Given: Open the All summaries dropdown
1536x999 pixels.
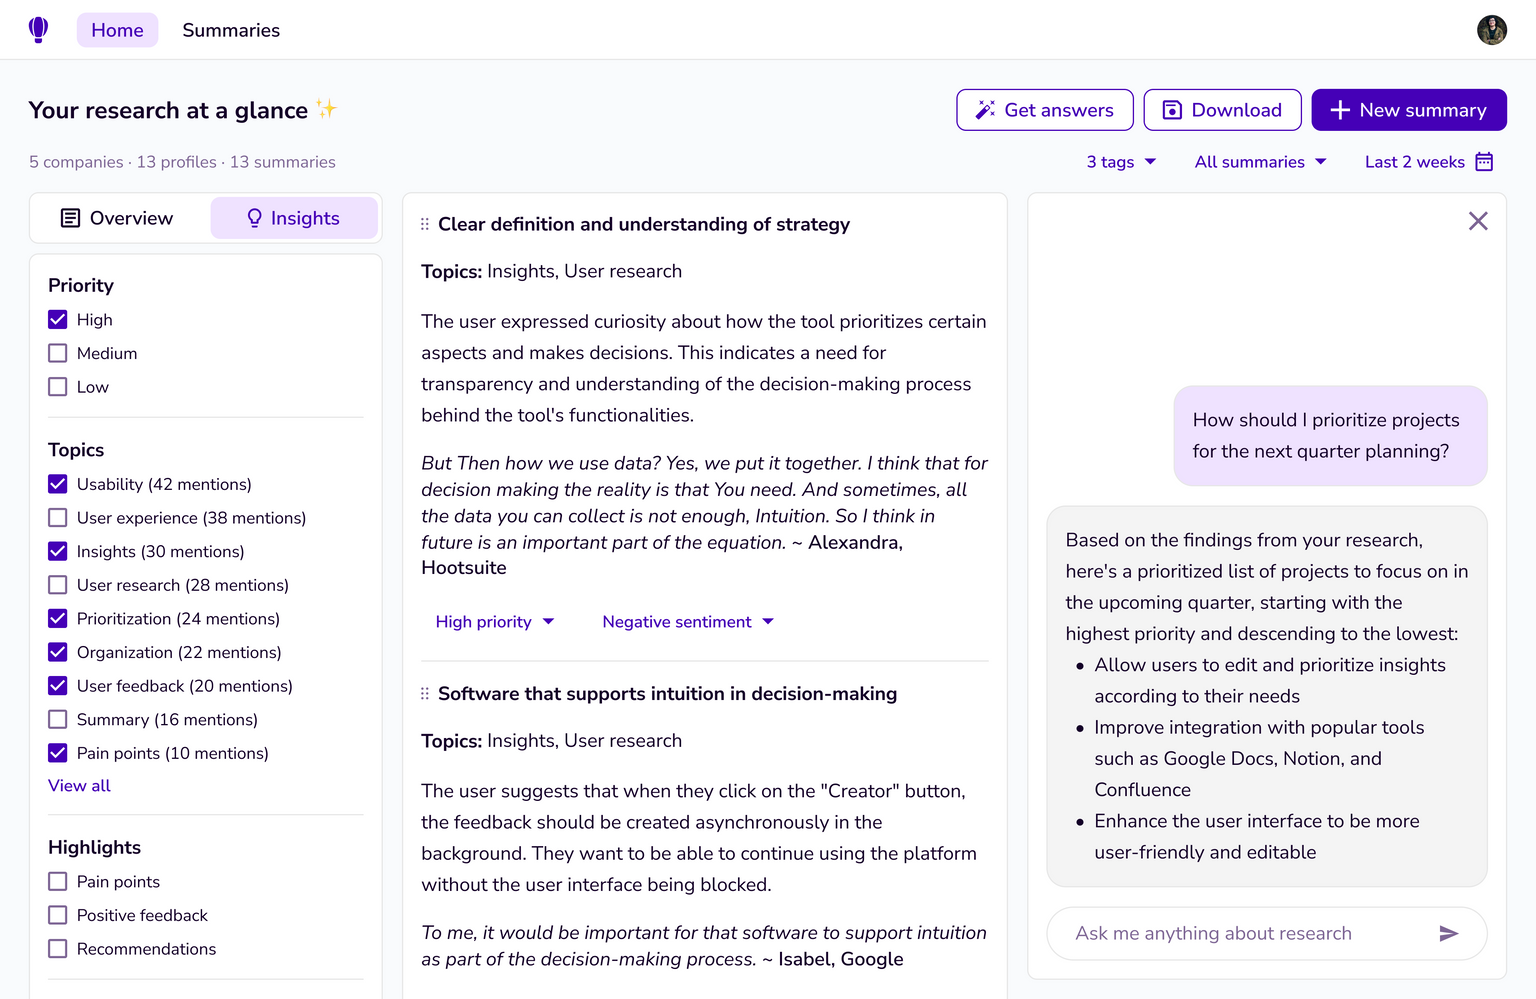Looking at the screenshot, I should [x=1260, y=162].
